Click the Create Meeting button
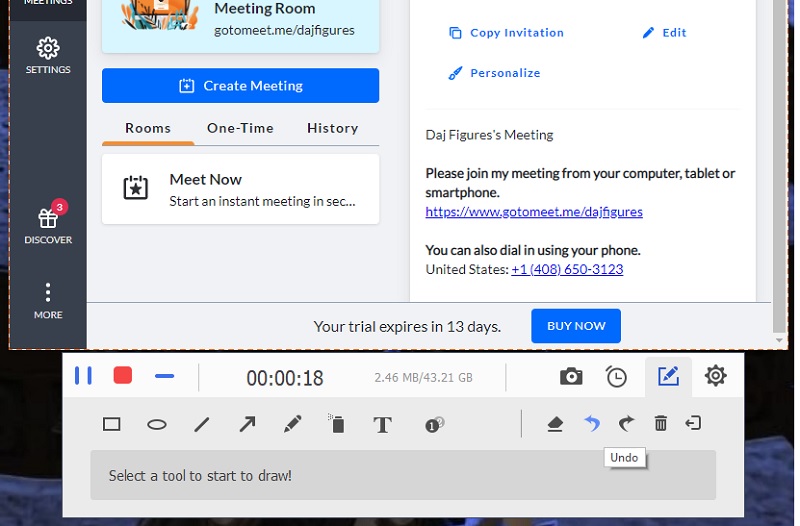Image resolution: width=800 pixels, height=526 pixels. pos(240,86)
